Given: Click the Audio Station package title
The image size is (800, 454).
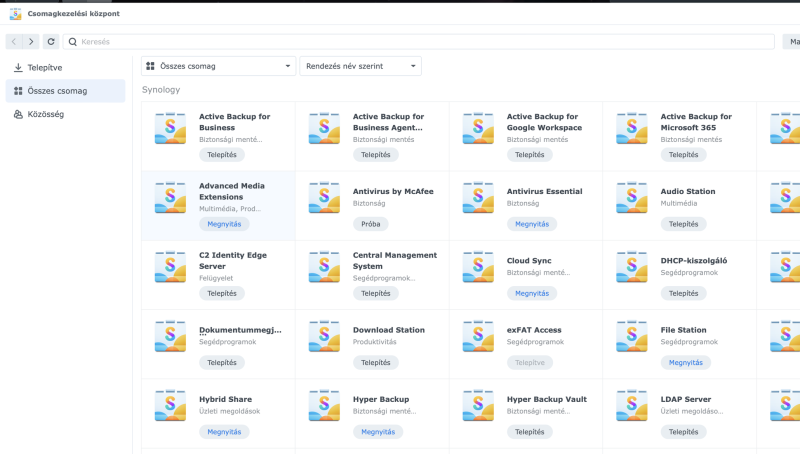Looking at the screenshot, I should [688, 191].
